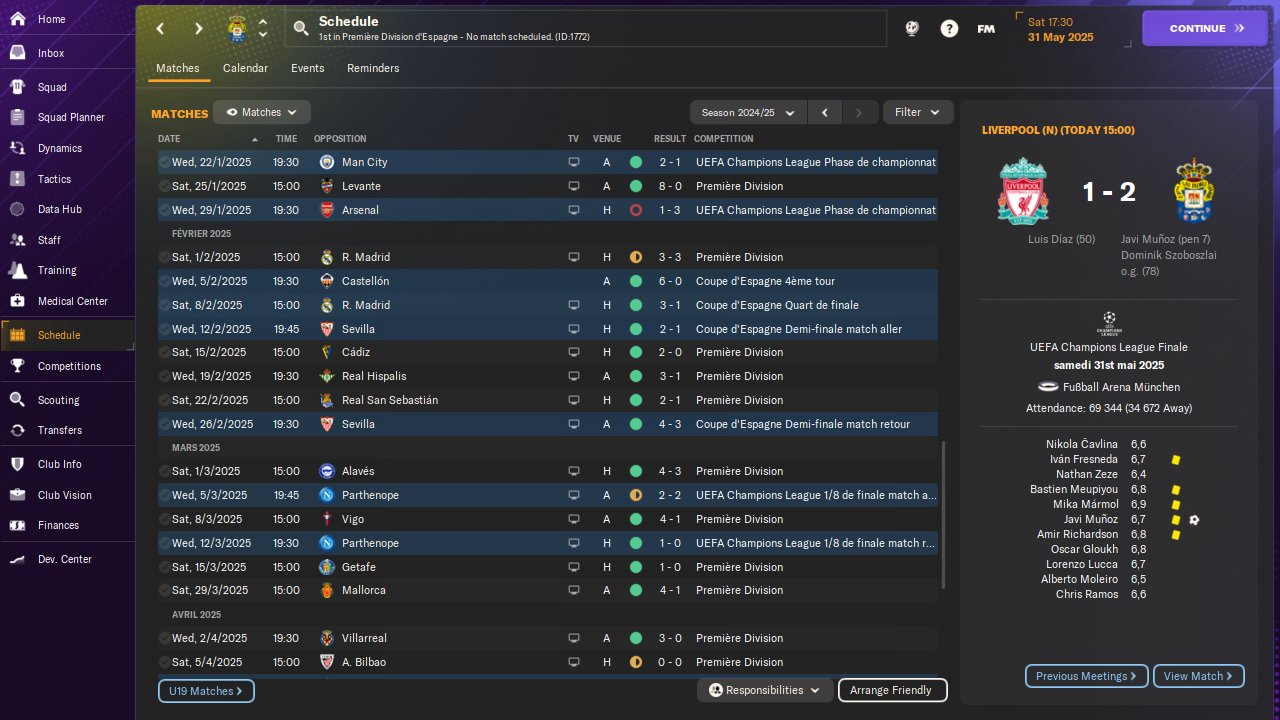Click the Las Palmas club badge in header
The image size is (1280, 720).
point(237,28)
